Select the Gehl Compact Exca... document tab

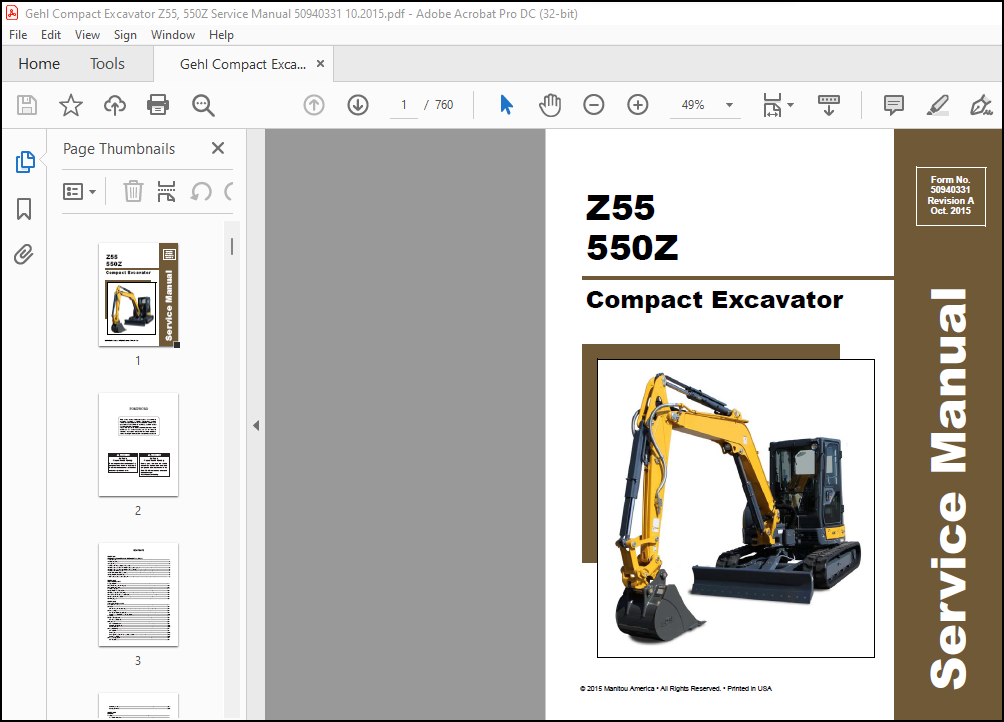[x=243, y=64]
